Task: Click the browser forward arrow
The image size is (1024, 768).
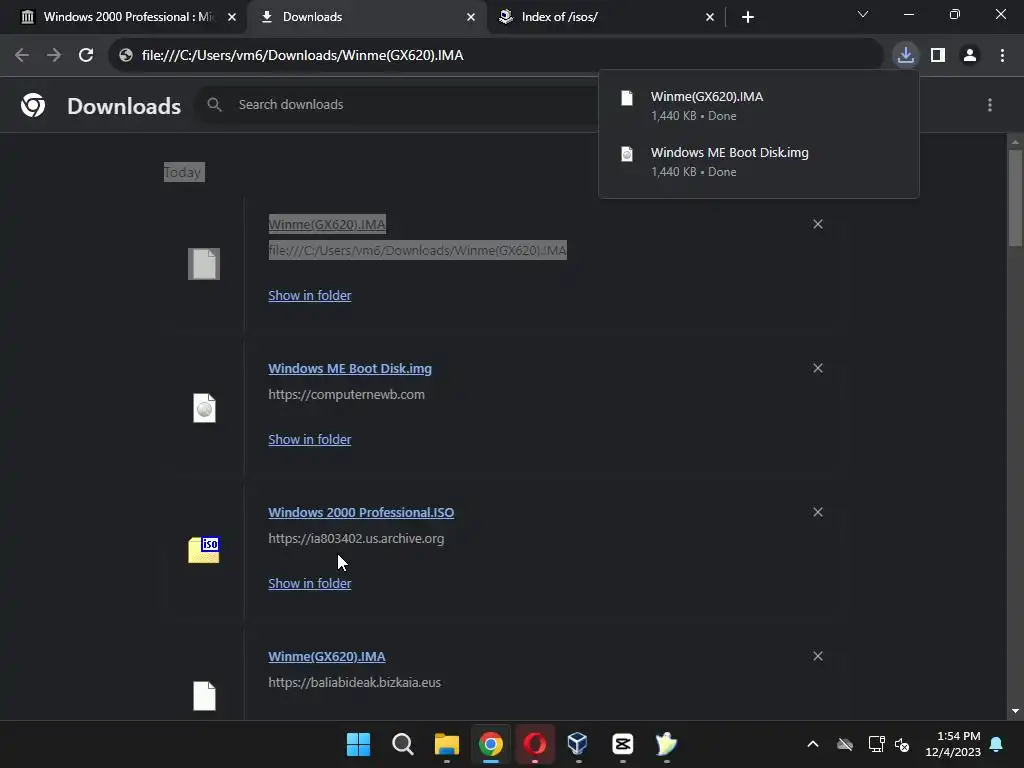Action: tap(54, 56)
